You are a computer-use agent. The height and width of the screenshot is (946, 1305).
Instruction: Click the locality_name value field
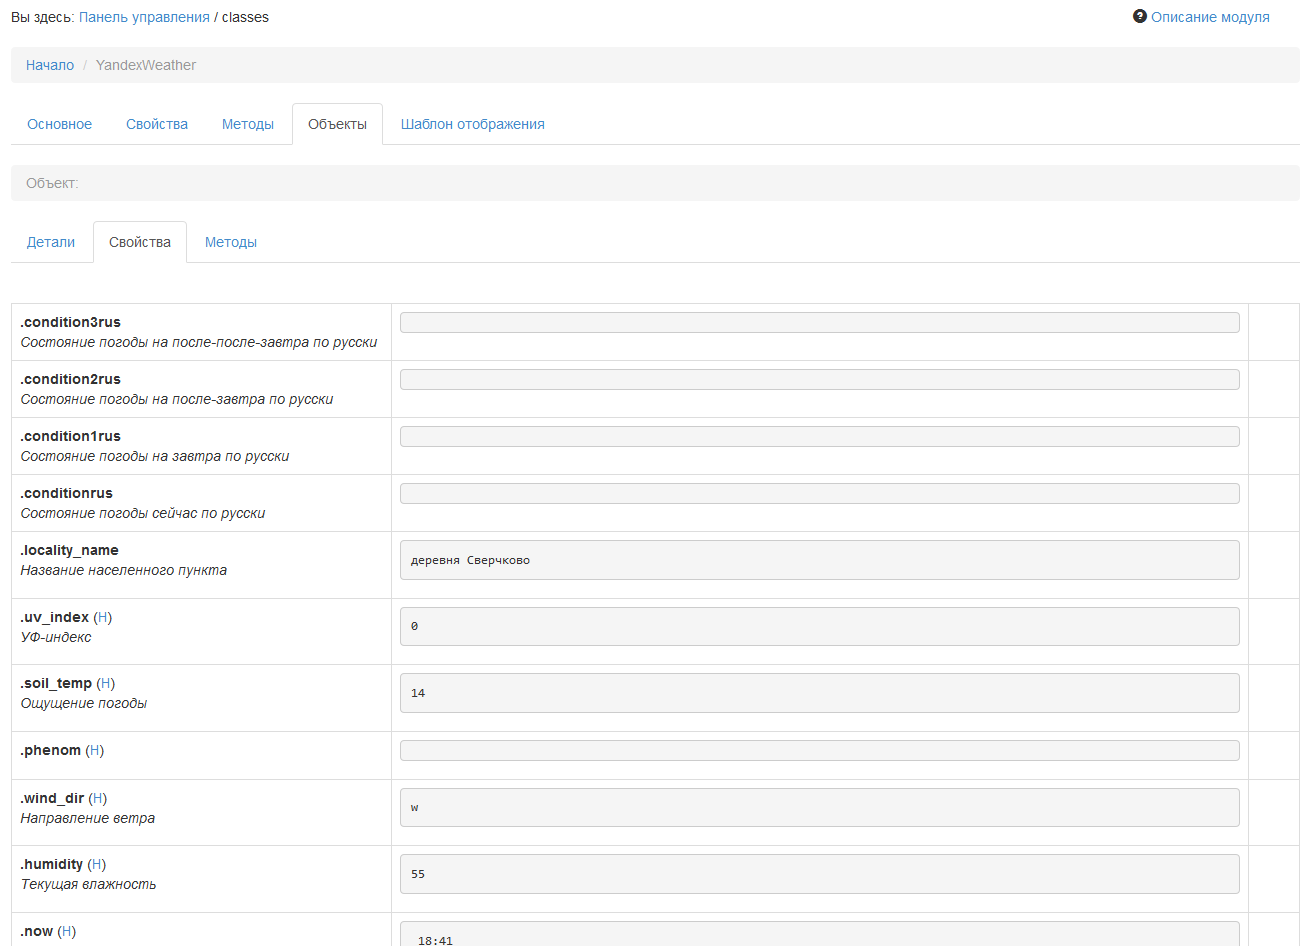[819, 560]
